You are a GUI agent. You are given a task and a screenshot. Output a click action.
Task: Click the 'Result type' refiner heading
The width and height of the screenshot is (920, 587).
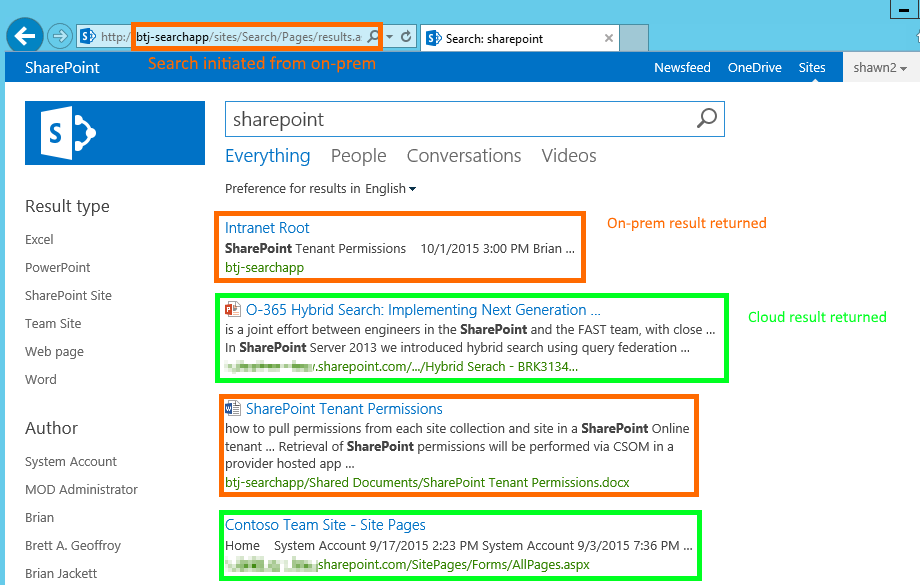pos(67,206)
